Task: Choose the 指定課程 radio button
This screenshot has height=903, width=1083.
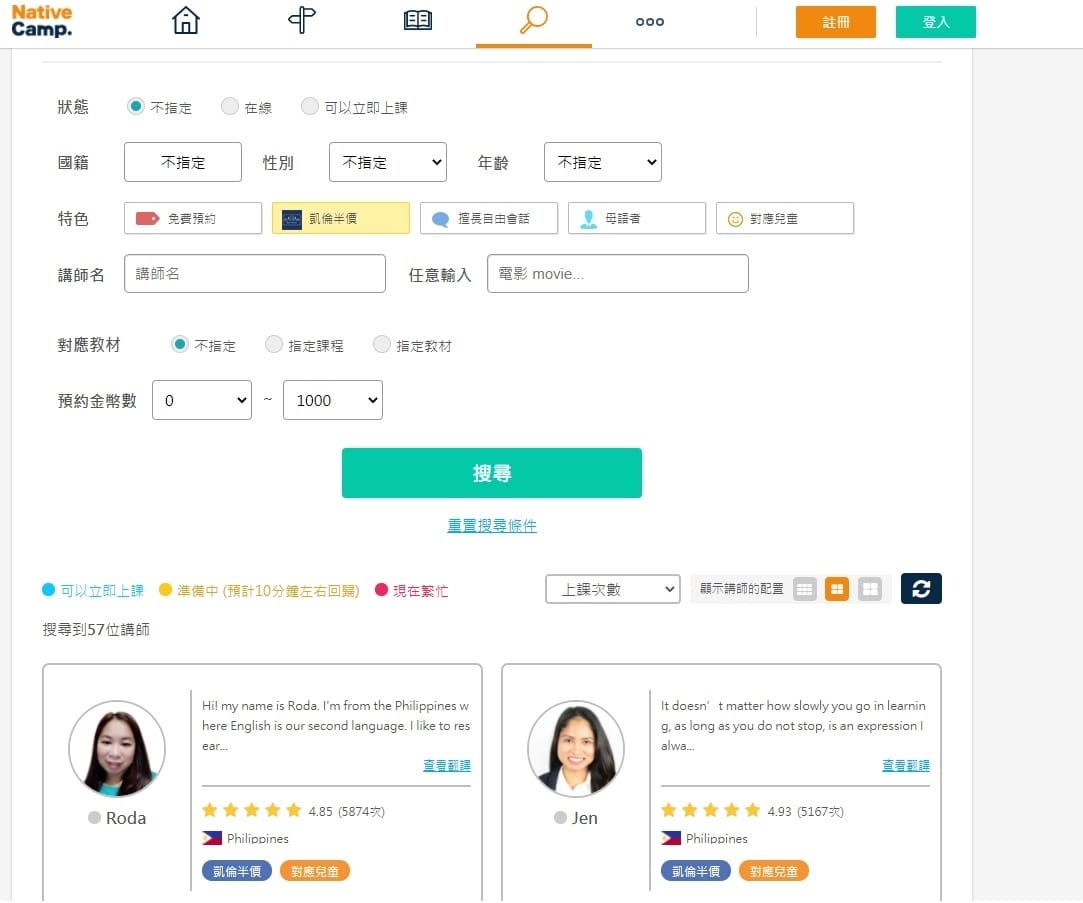Action: (x=274, y=344)
